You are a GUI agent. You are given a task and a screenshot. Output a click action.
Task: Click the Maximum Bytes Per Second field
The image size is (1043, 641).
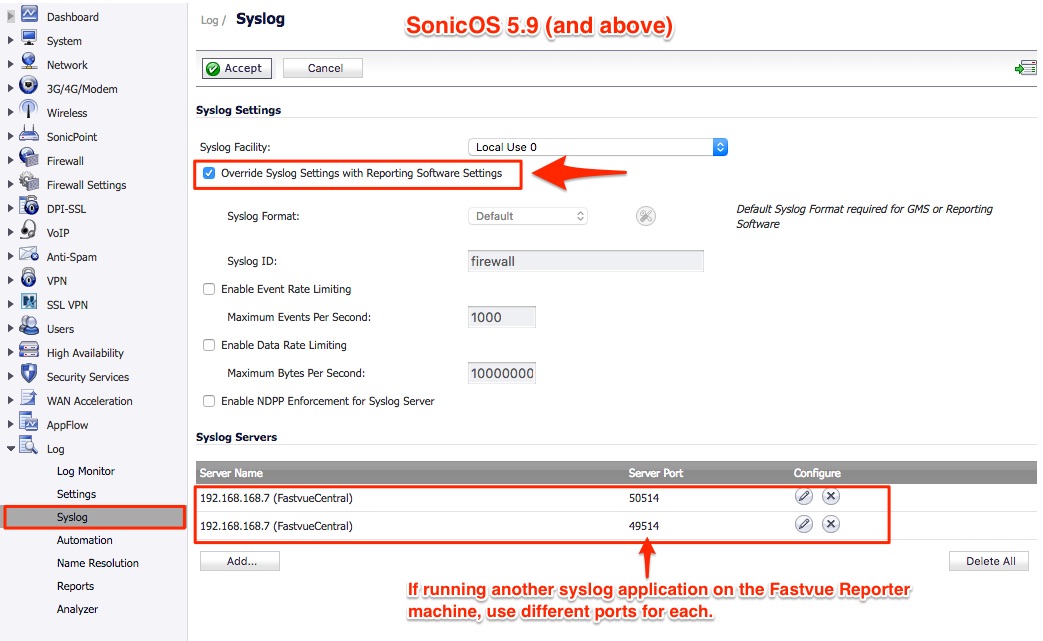(x=502, y=373)
